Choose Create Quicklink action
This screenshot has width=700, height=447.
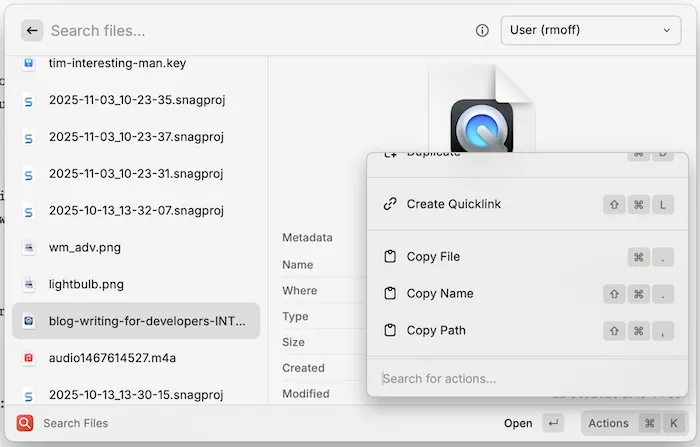pyautogui.click(x=453, y=204)
